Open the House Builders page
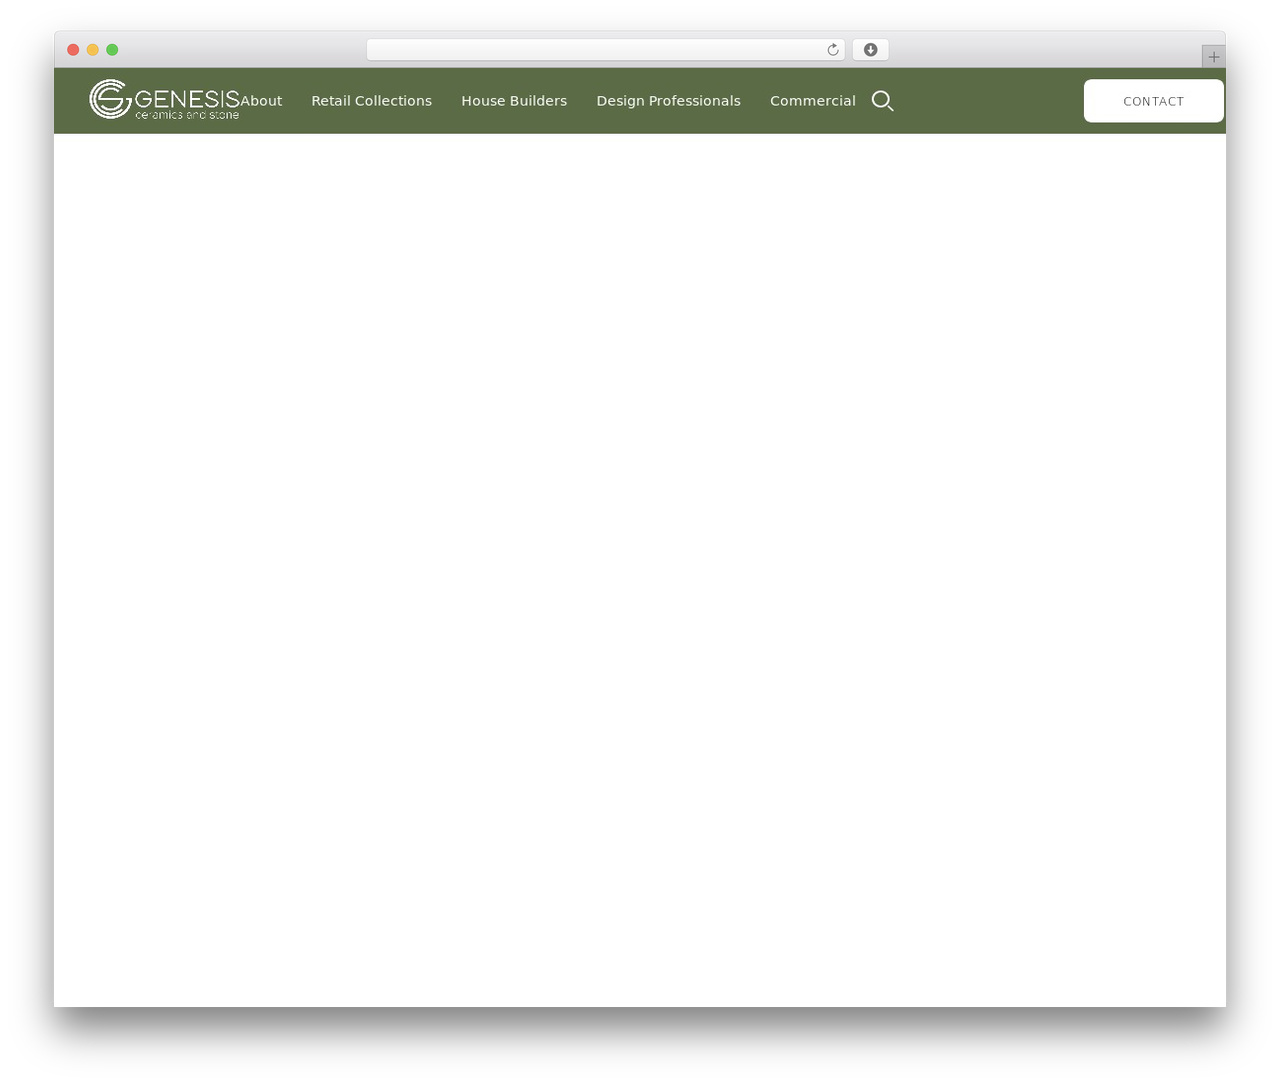 514,101
